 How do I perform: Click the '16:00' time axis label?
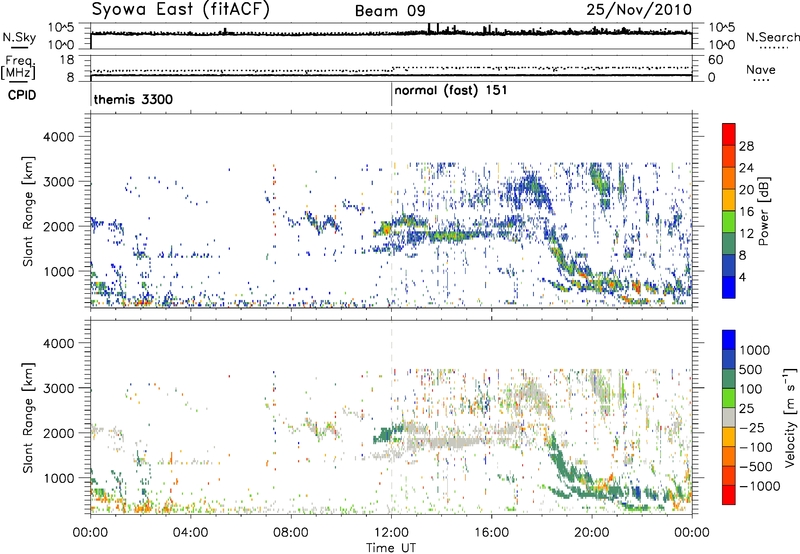[x=491, y=533]
